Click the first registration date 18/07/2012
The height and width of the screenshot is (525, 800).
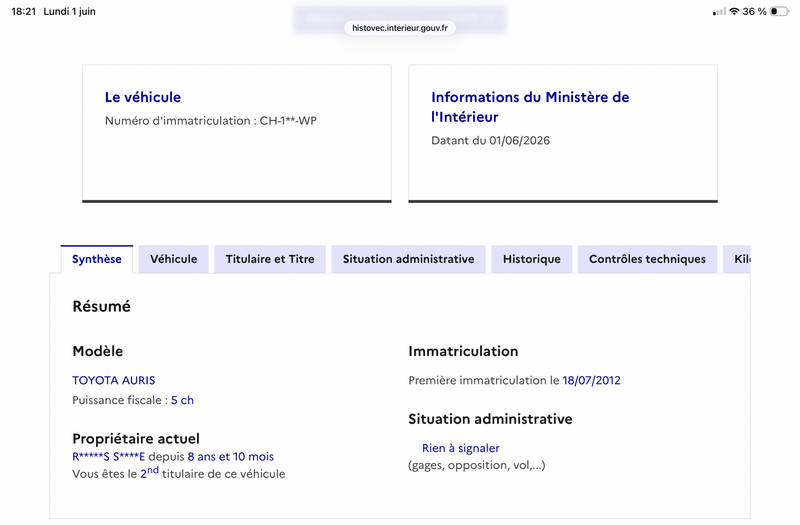coord(591,380)
